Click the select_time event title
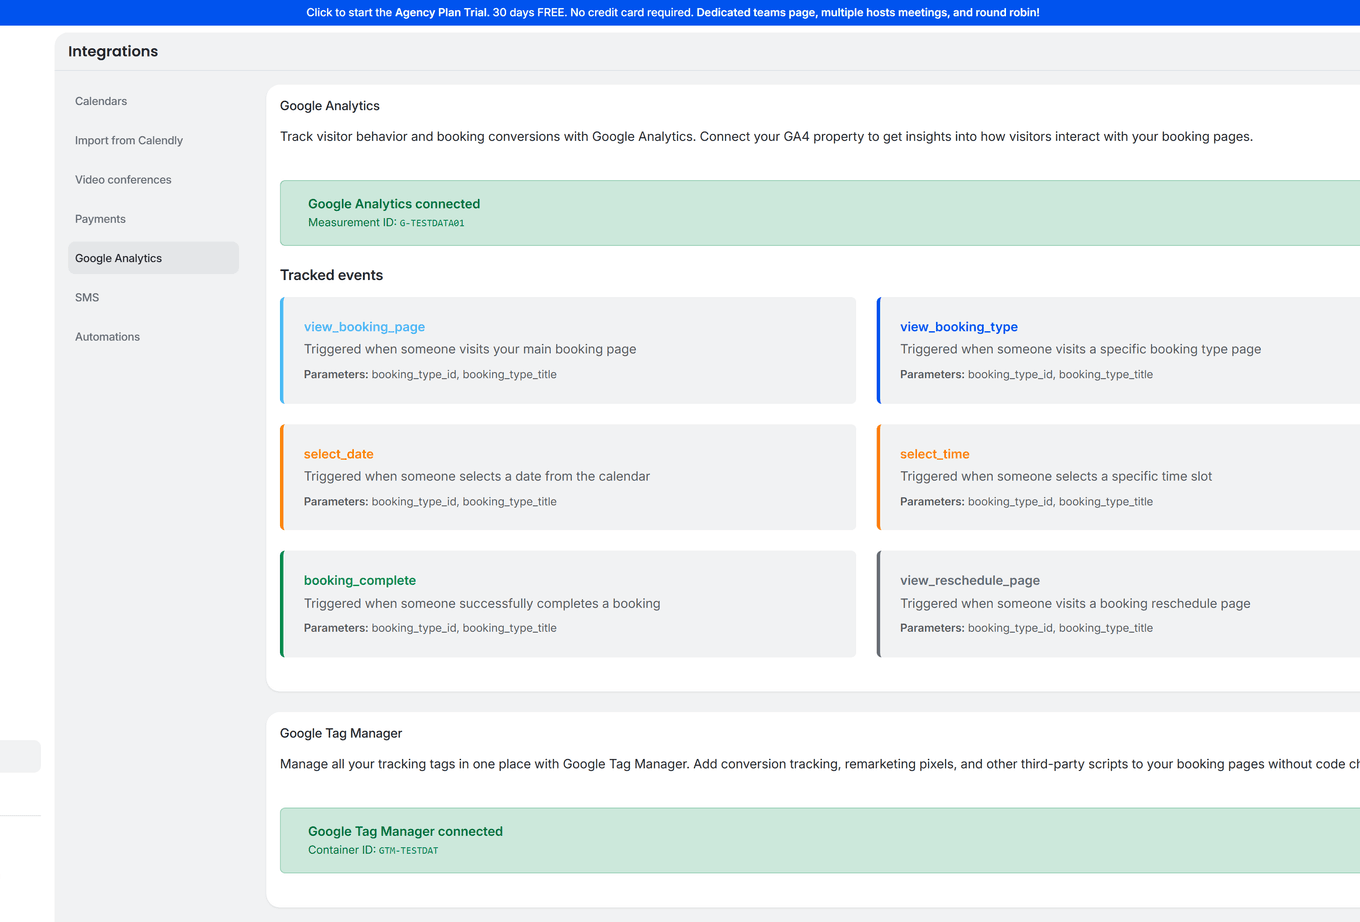 (x=934, y=453)
